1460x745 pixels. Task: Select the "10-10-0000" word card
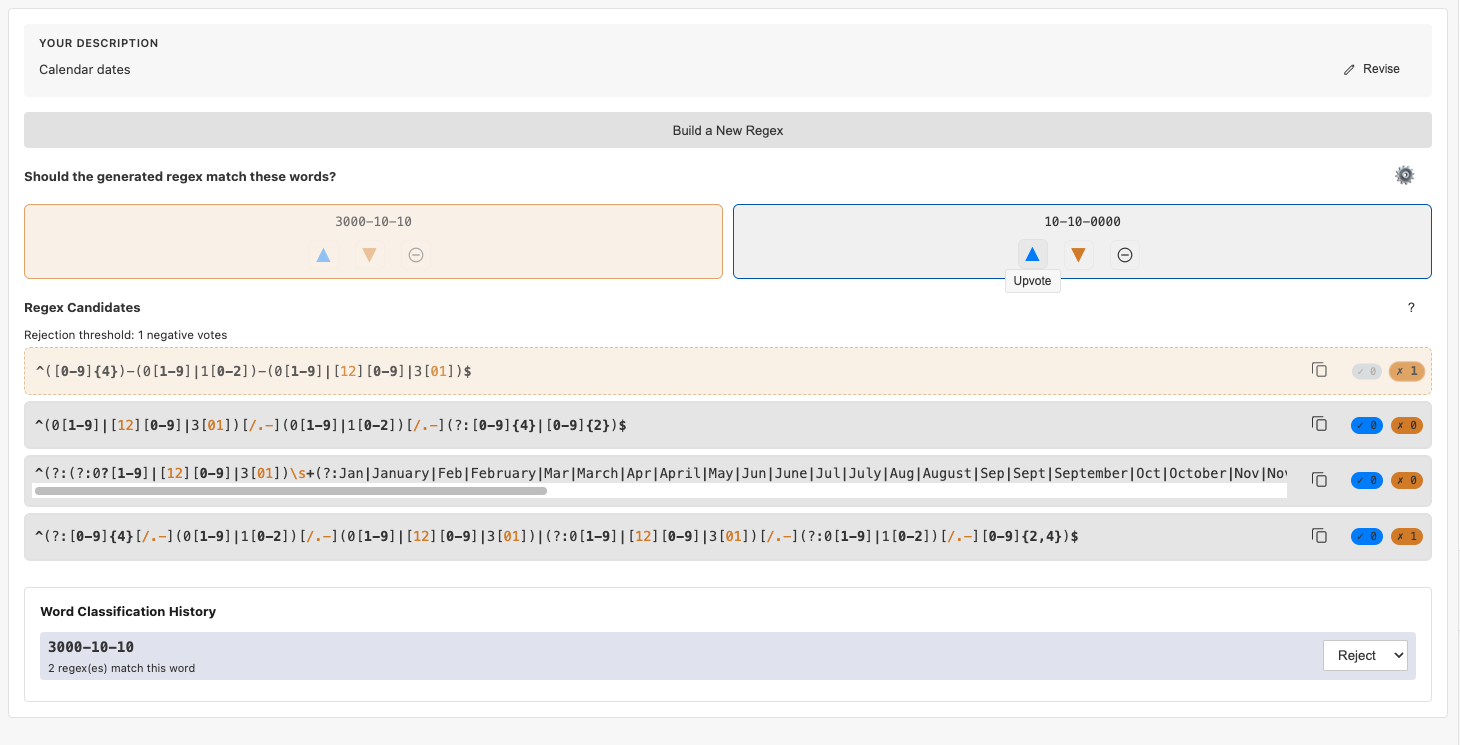[1081, 221]
